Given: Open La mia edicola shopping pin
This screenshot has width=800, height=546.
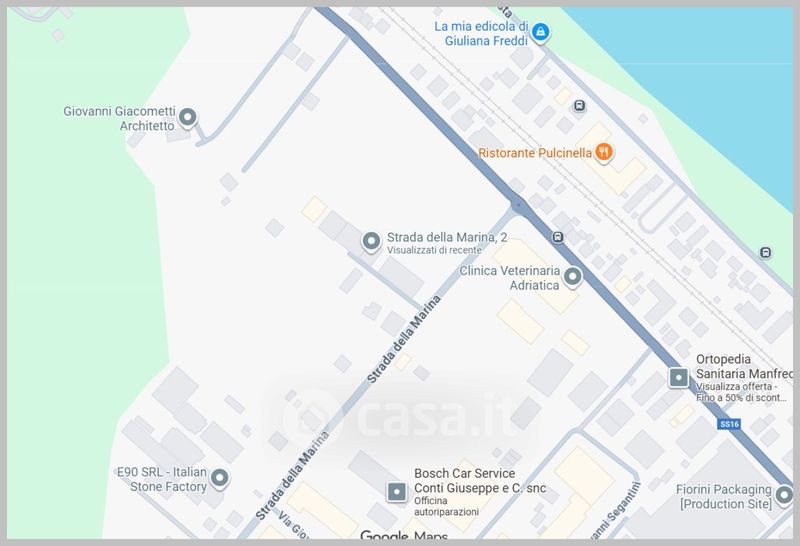Looking at the screenshot, I should [540, 32].
